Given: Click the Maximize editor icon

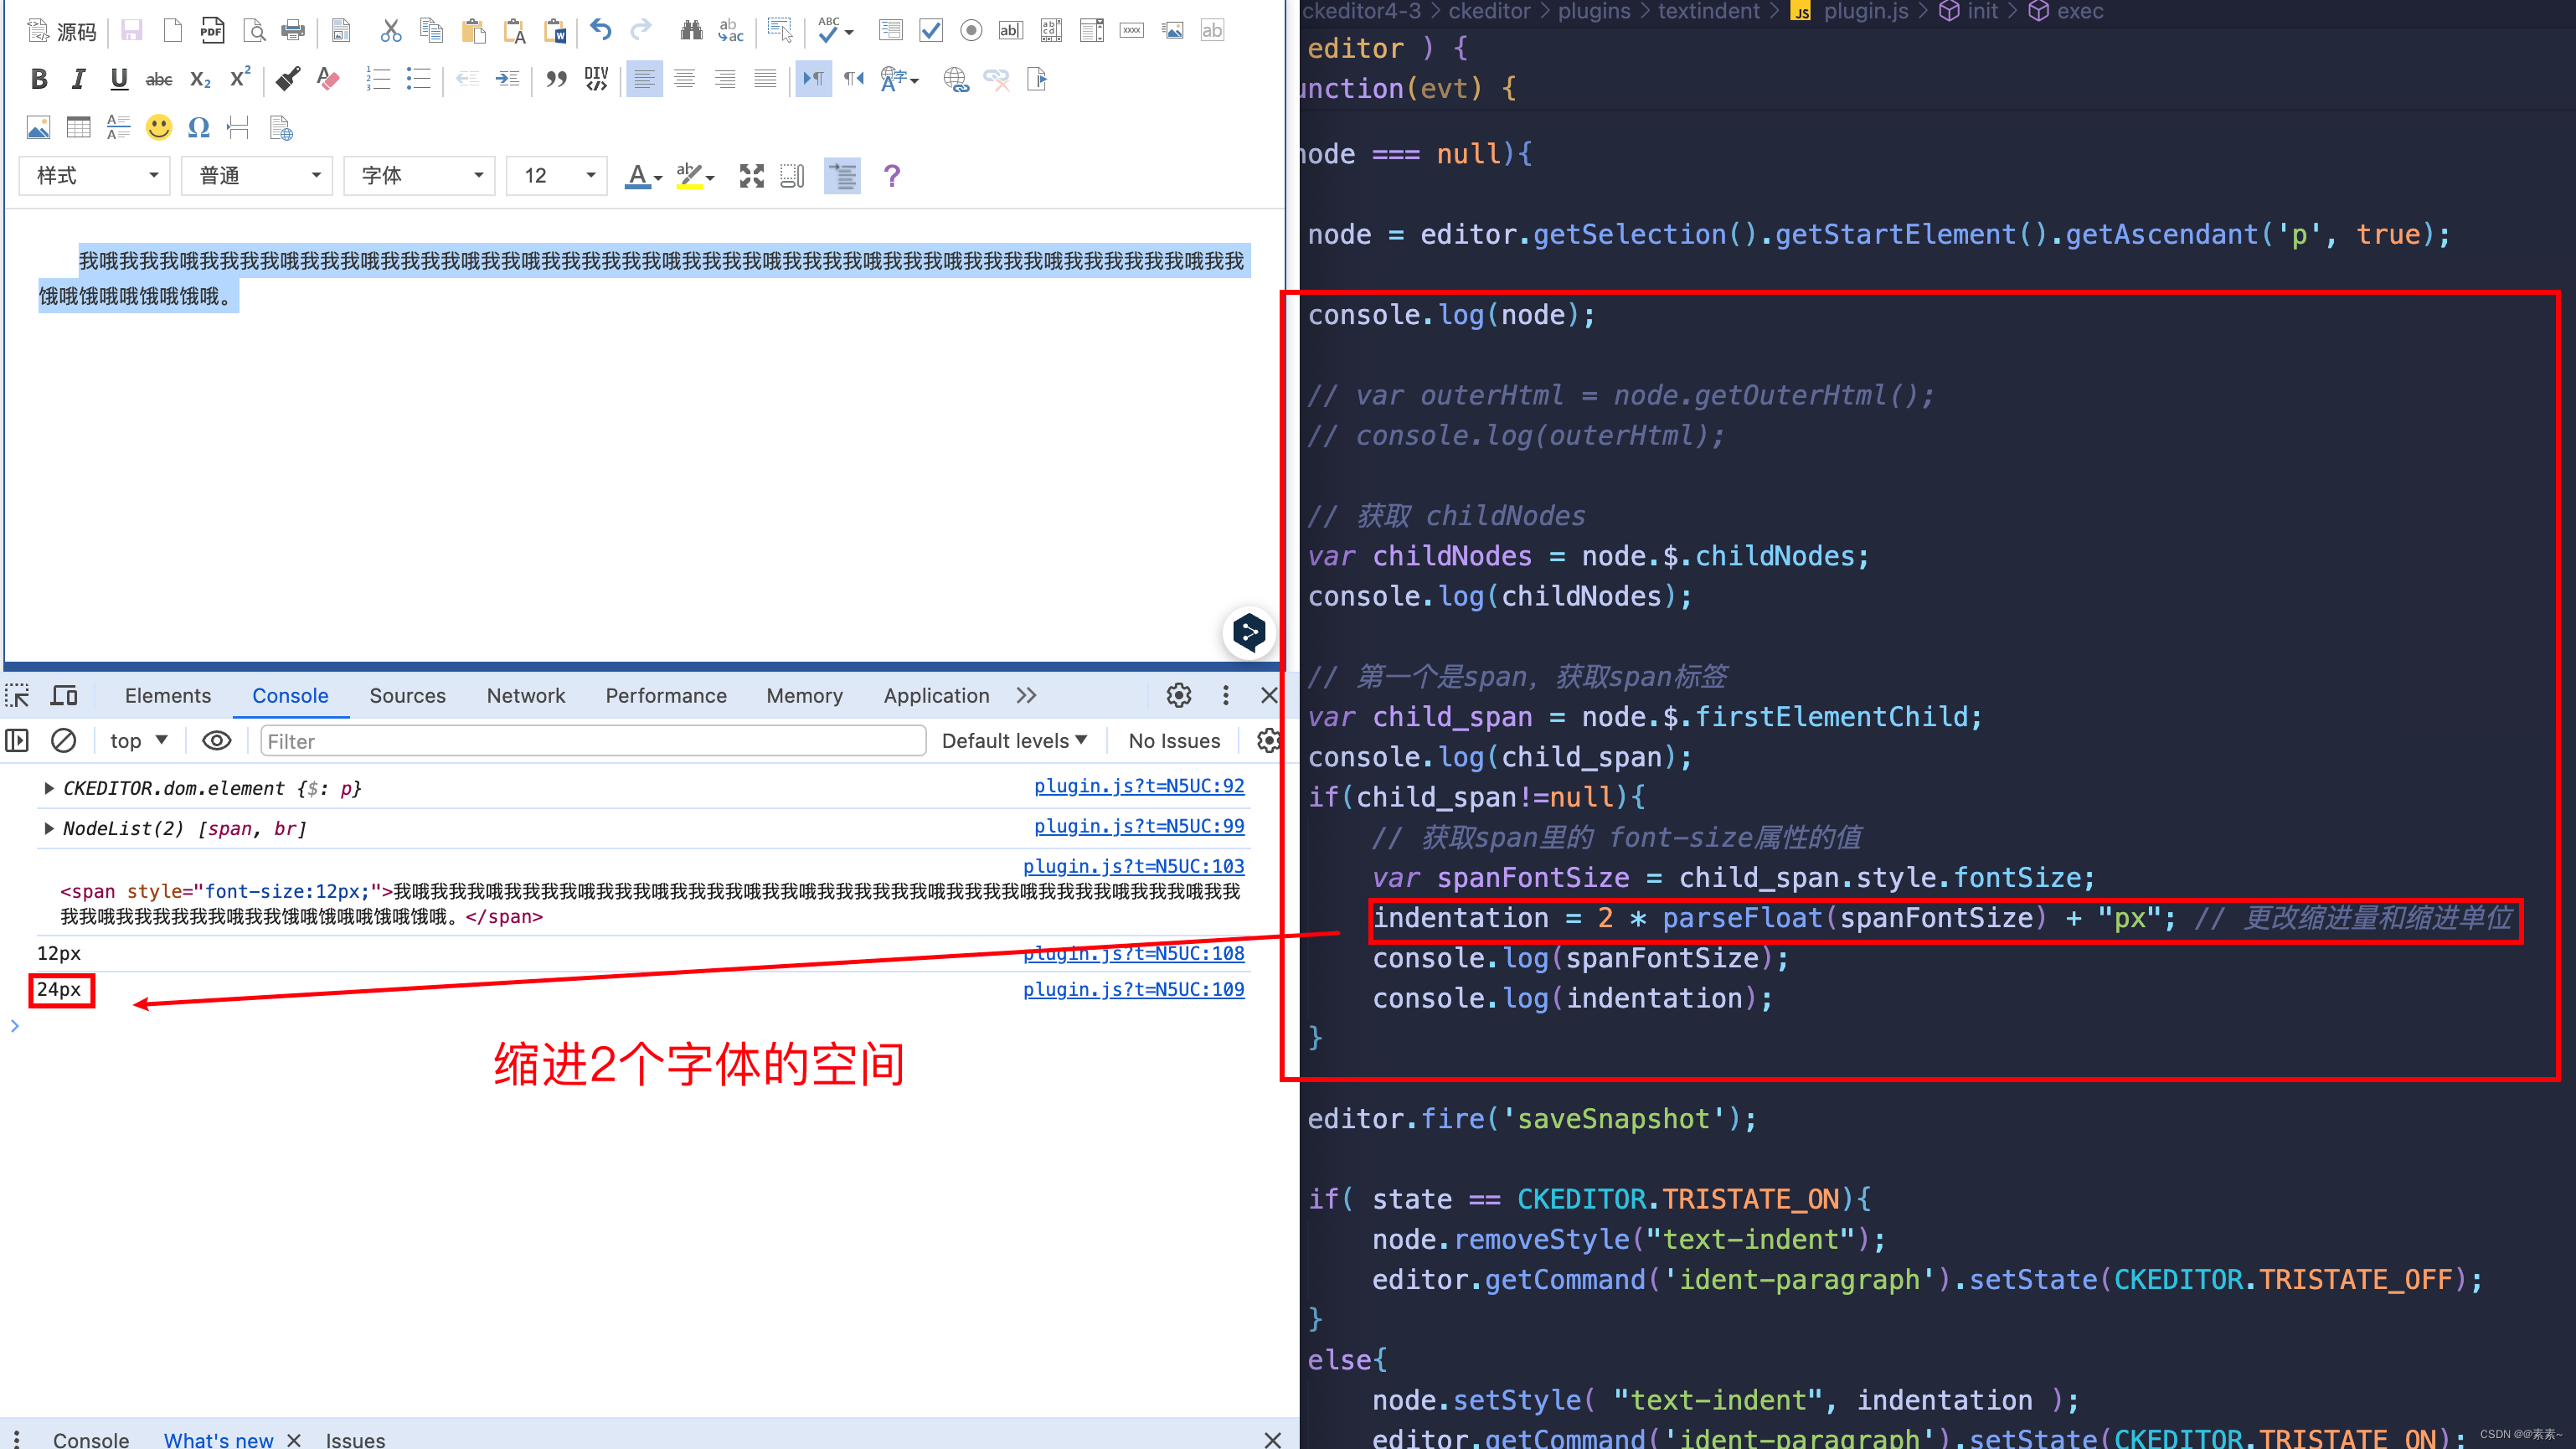Looking at the screenshot, I should pos(751,176).
